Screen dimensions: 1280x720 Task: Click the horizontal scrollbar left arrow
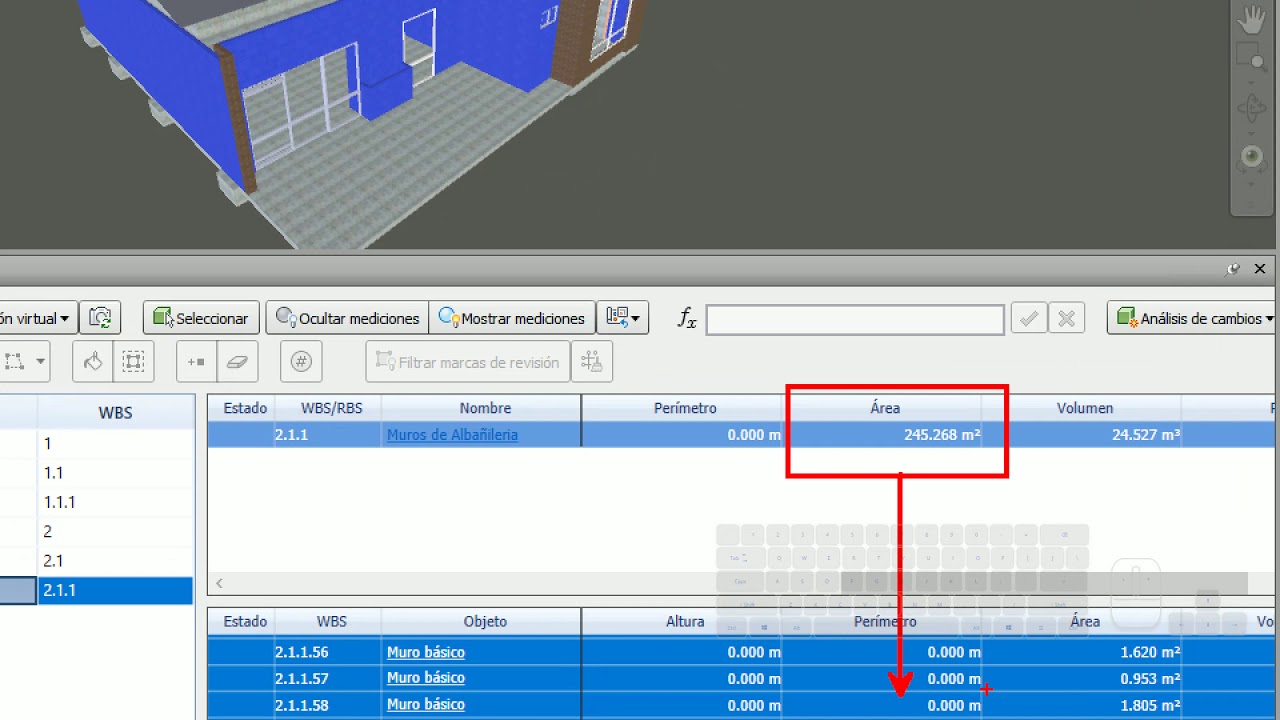click(x=219, y=583)
